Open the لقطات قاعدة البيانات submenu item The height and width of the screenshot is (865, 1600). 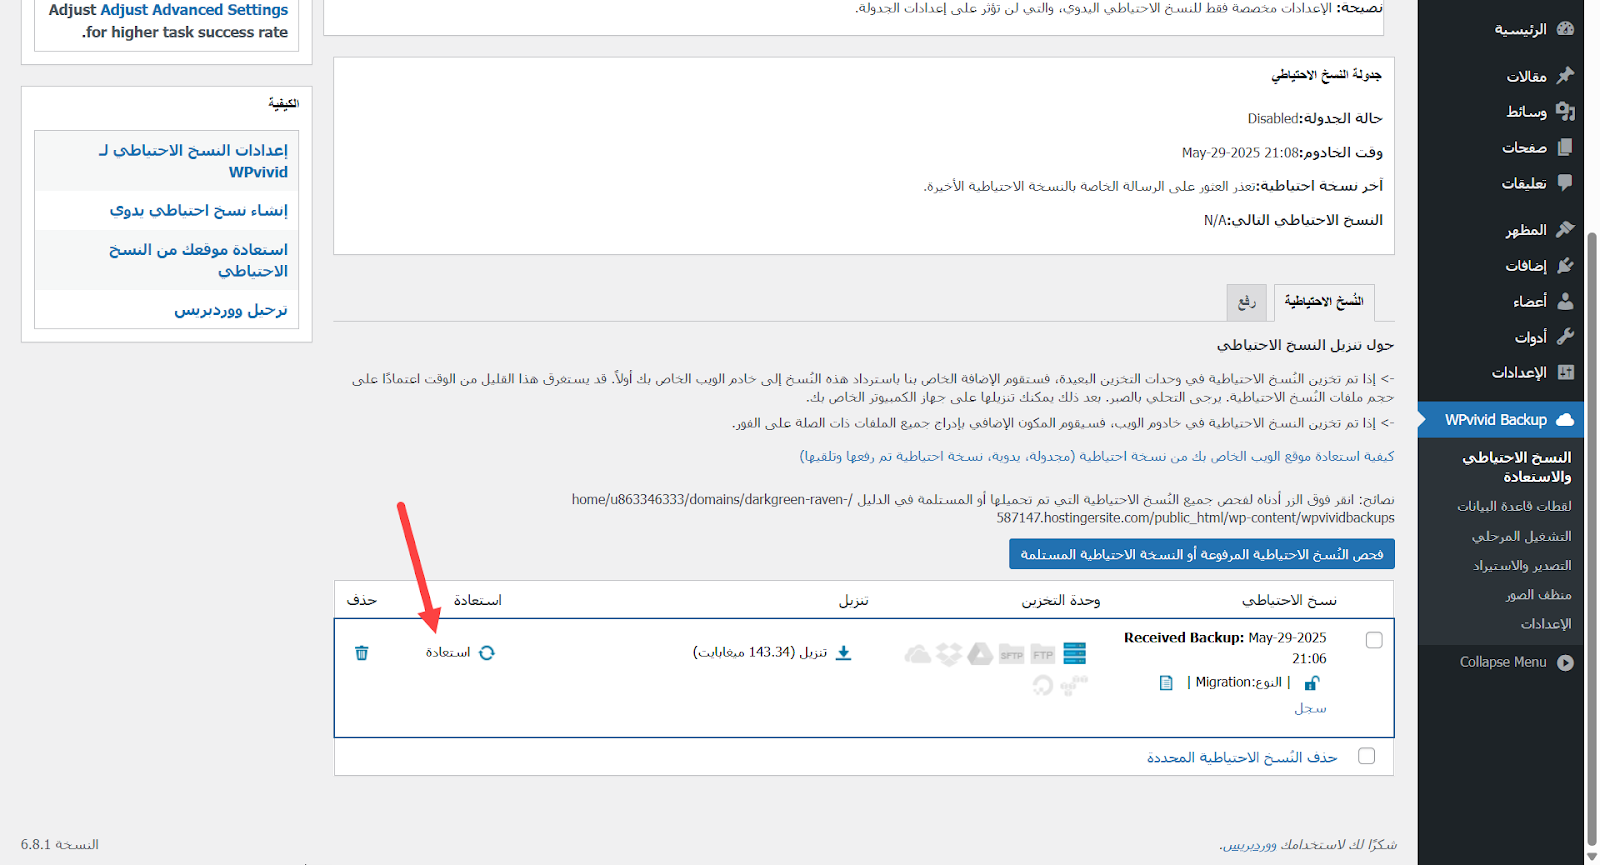[1514, 506]
